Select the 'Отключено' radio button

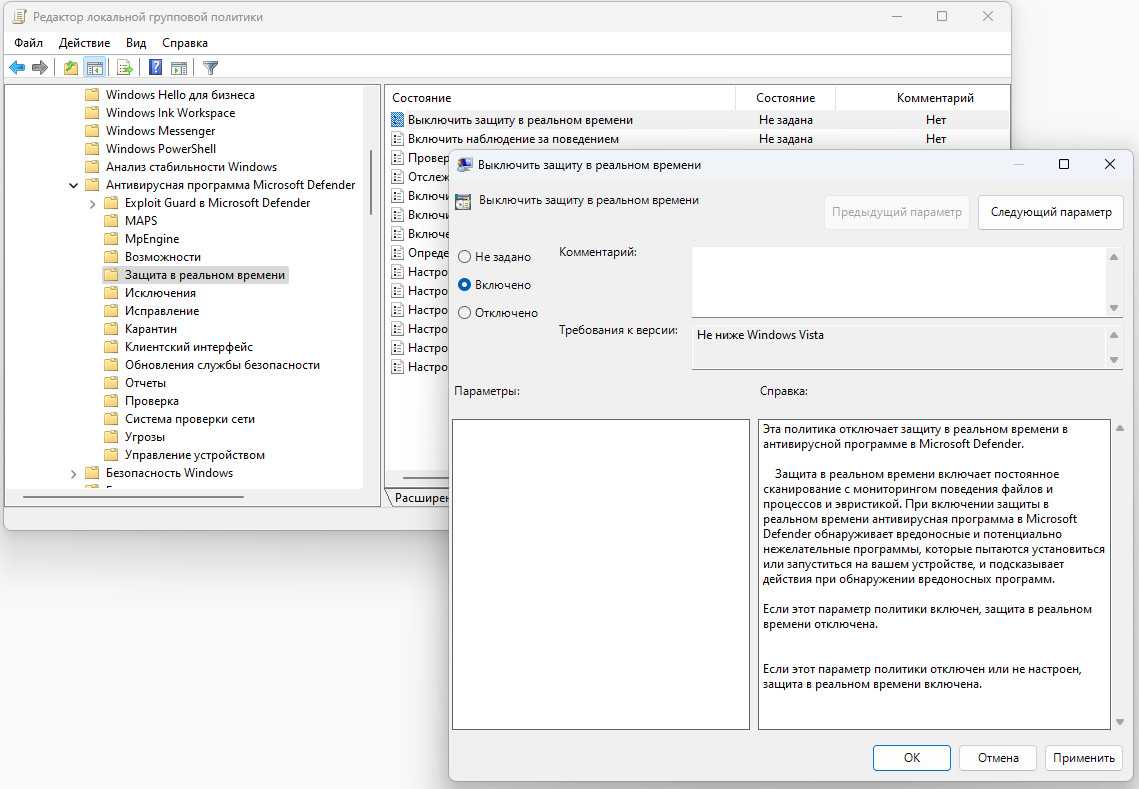[465, 313]
